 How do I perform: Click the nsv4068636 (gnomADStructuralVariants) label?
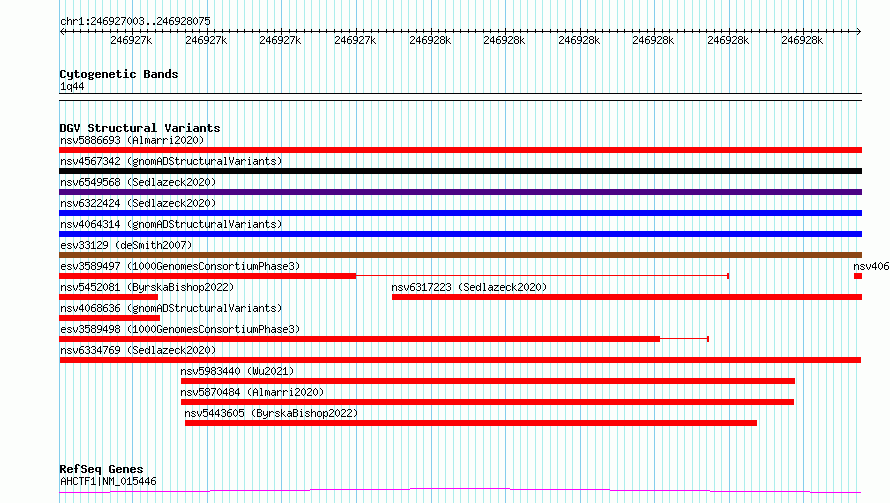tap(171, 308)
